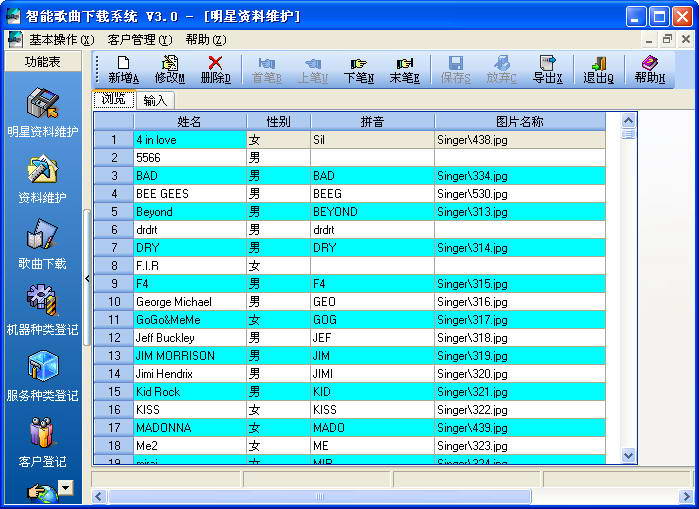Click the Me2 name cell

190,446
